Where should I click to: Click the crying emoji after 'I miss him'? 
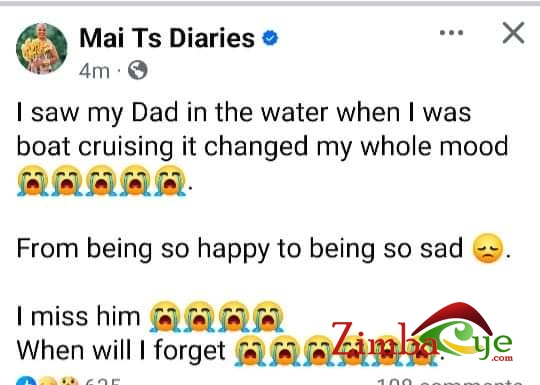(x=165, y=316)
